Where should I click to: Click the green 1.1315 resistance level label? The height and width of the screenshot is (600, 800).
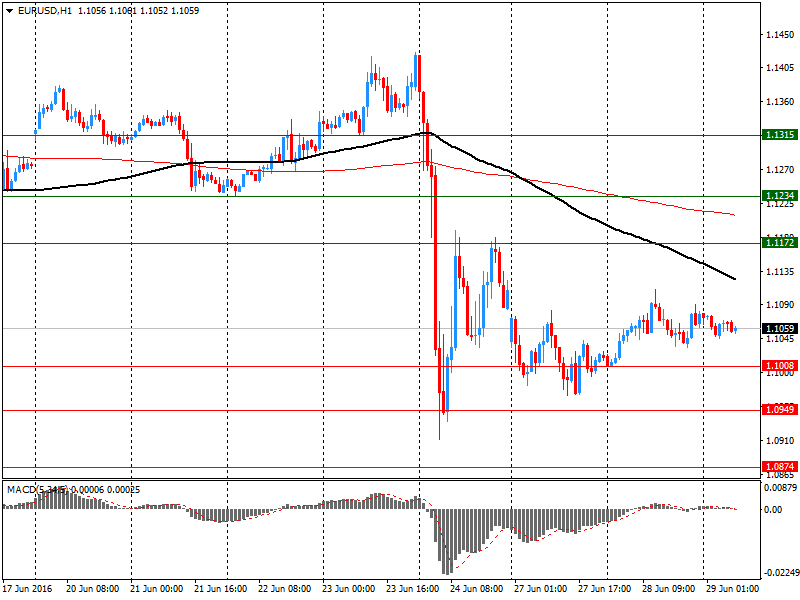[x=780, y=135]
